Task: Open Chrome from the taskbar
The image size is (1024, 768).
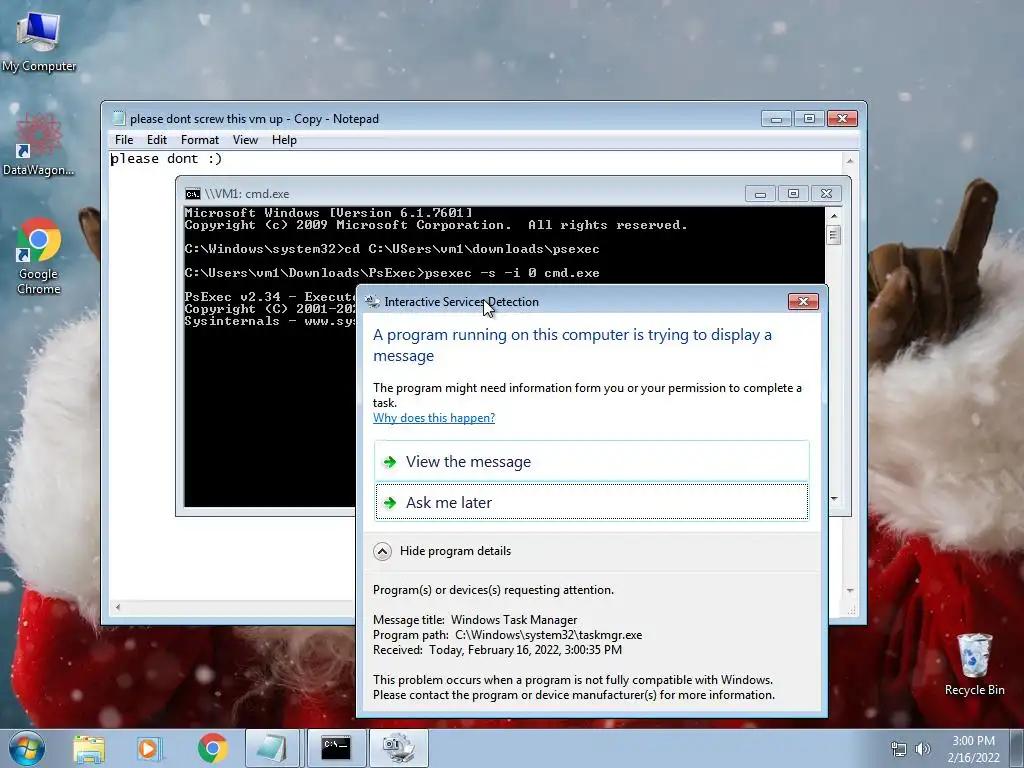Action: click(x=212, y=748)
